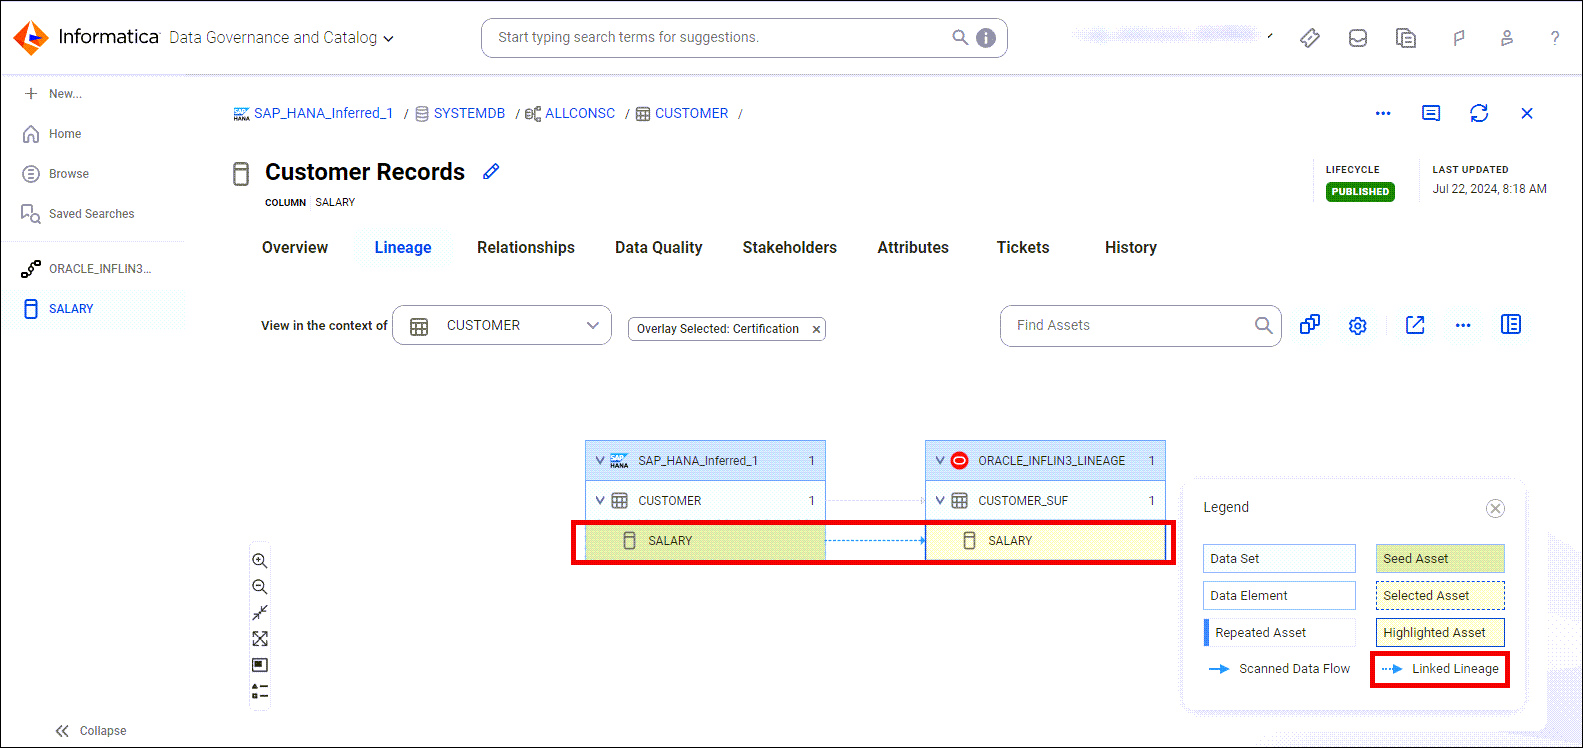Switch to the History tab

1131,247
